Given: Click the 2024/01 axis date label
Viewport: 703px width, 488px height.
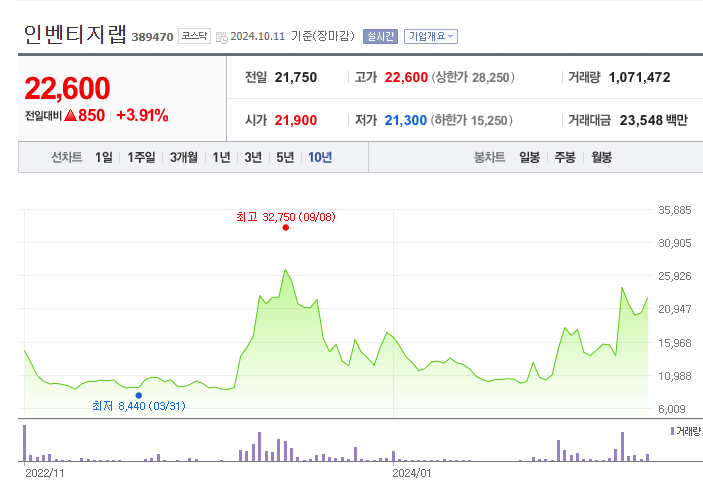Looking at the screenshot, I should 412,473.
